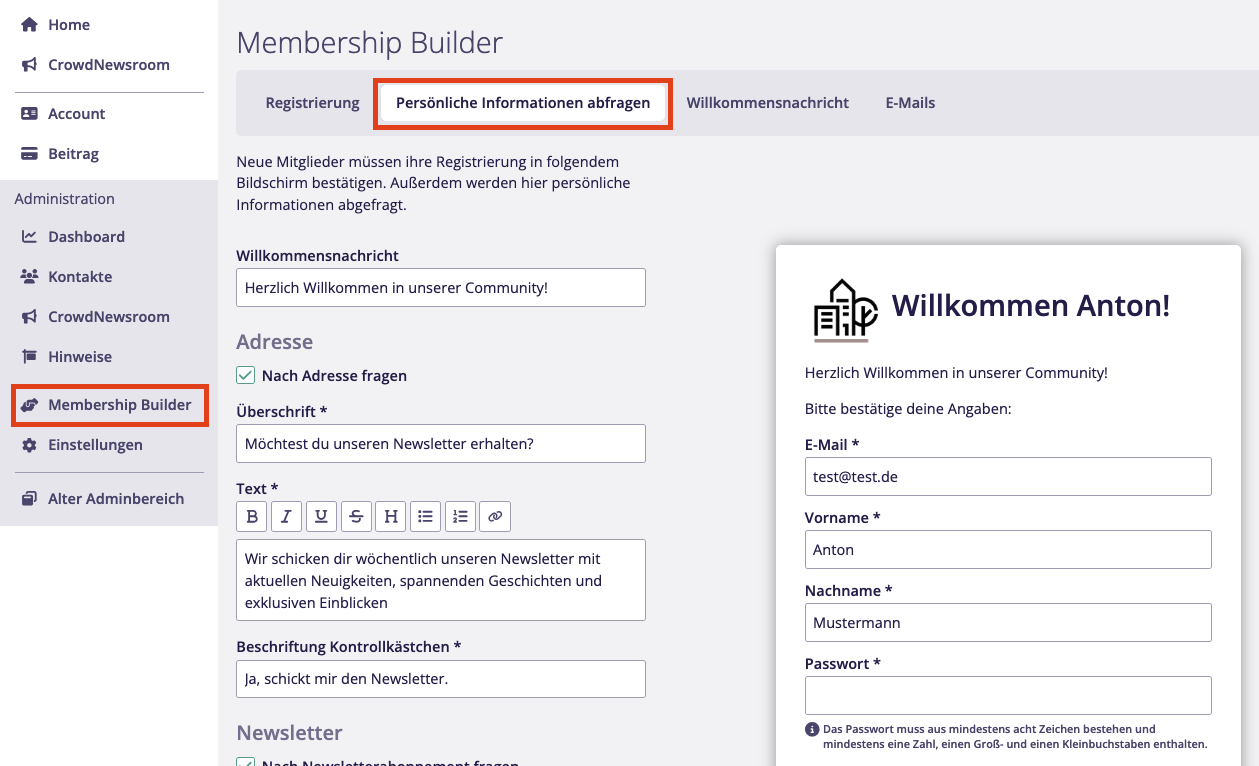
Task: Insert a numbered list
Action: coord(460,516)
